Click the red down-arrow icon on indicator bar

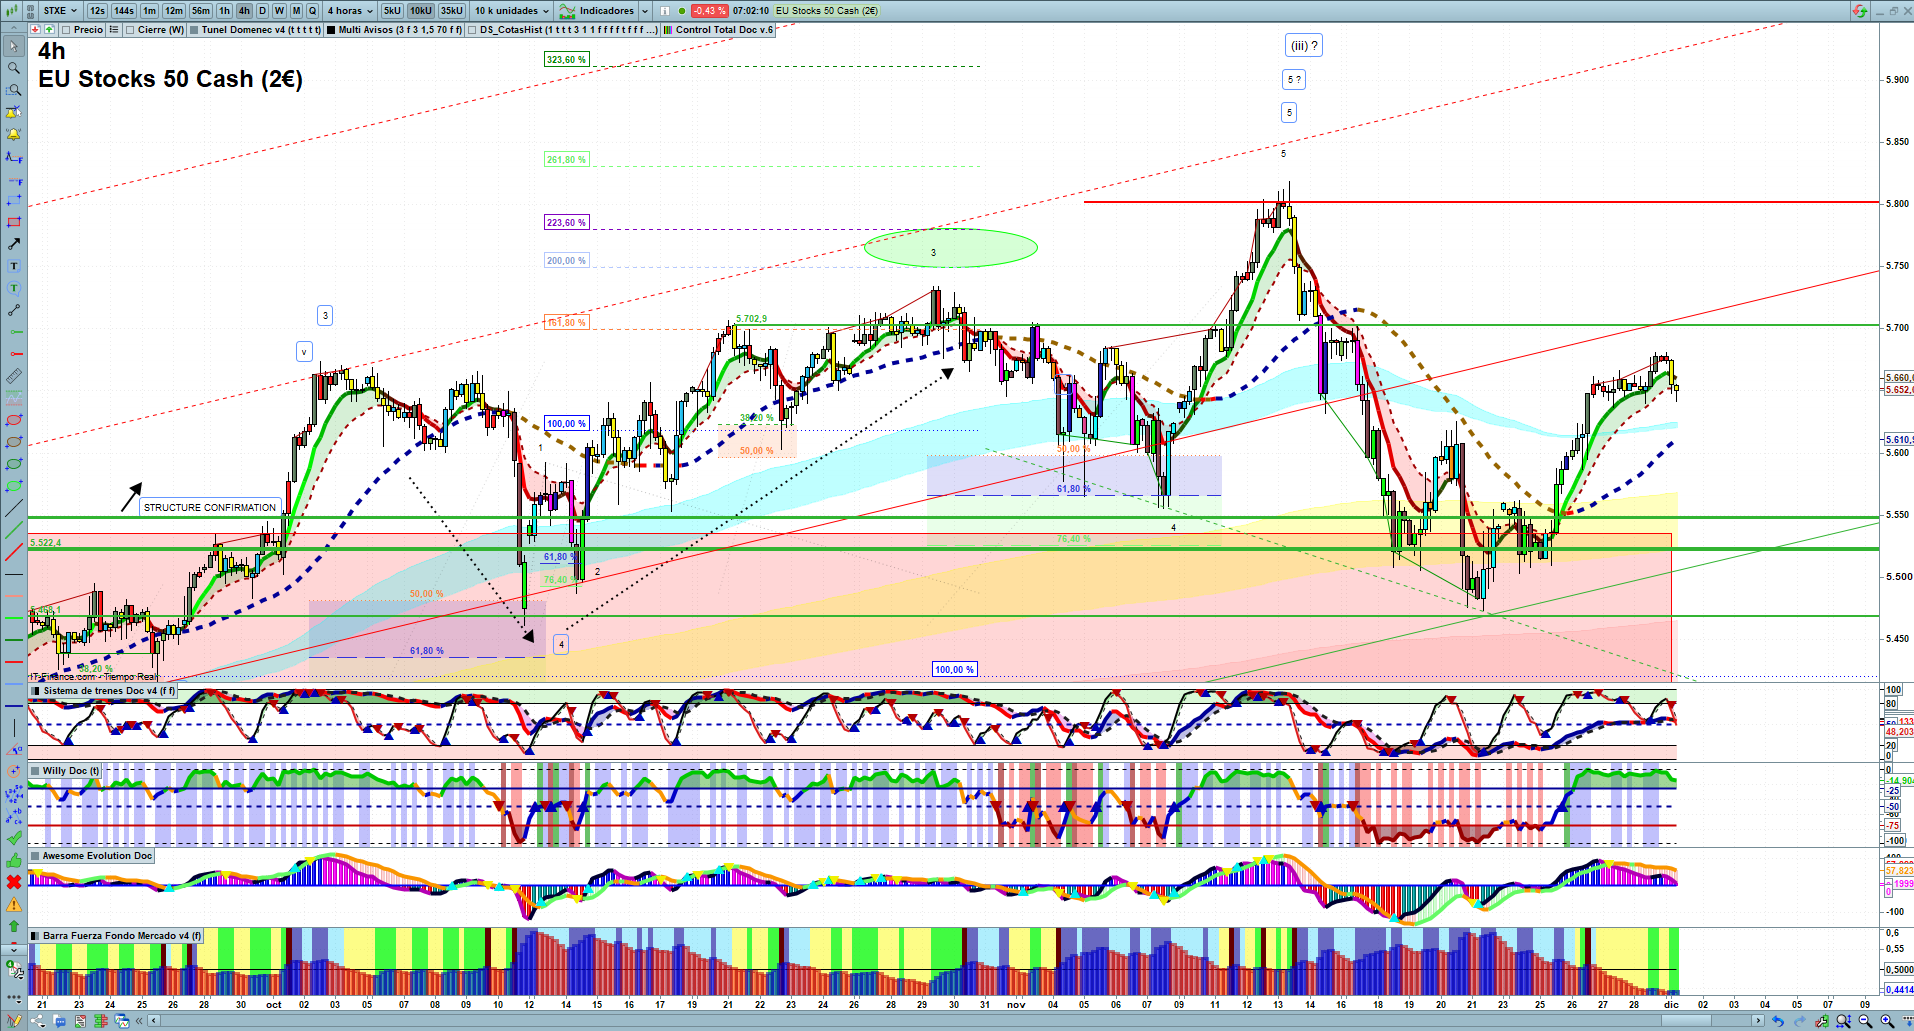(x=36, y=30)
